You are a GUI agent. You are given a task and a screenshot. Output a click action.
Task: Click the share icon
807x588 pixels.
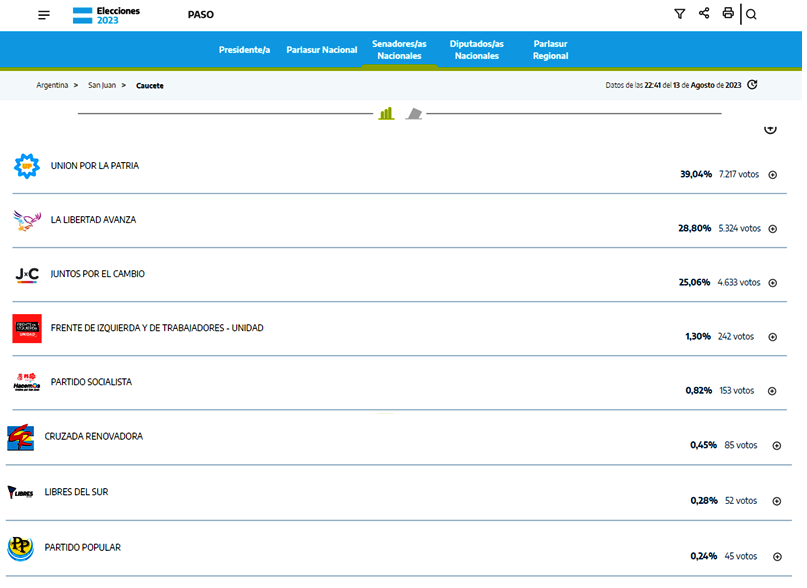704,14
